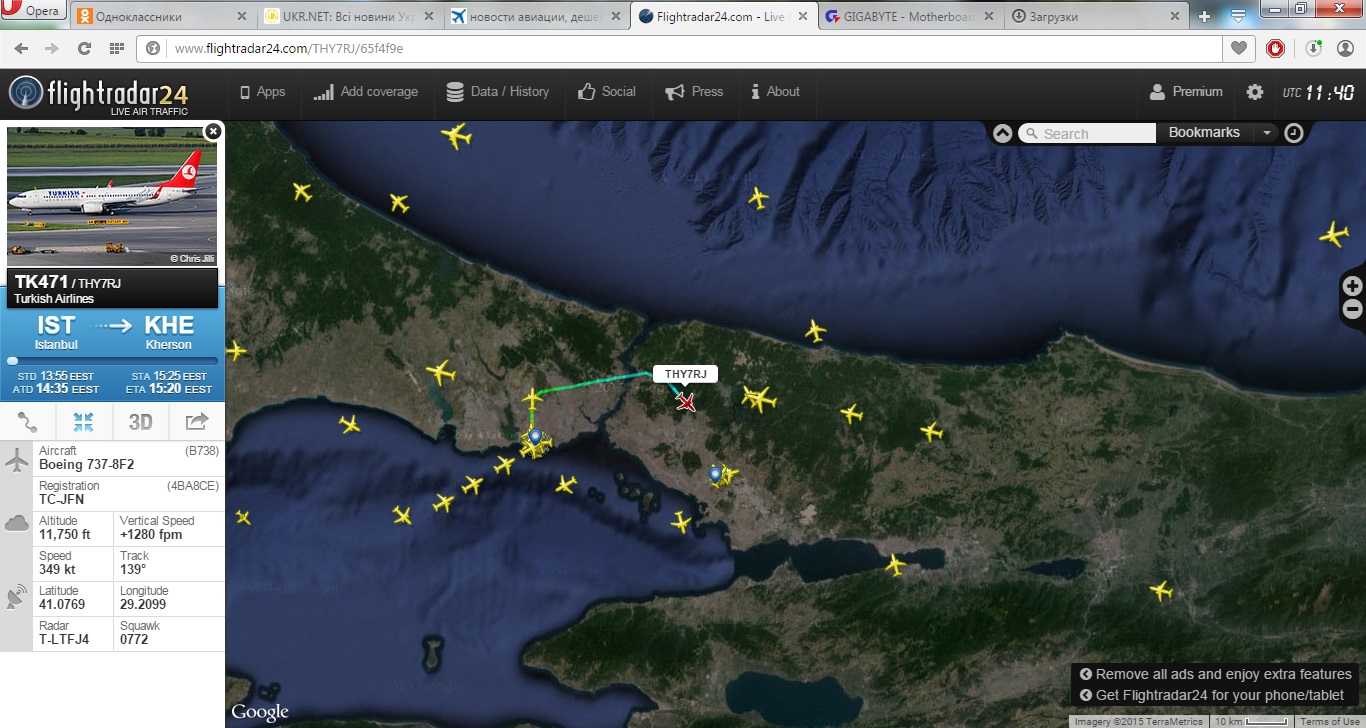
Task: Open the Add coverage menu
Action: [366, 92]
